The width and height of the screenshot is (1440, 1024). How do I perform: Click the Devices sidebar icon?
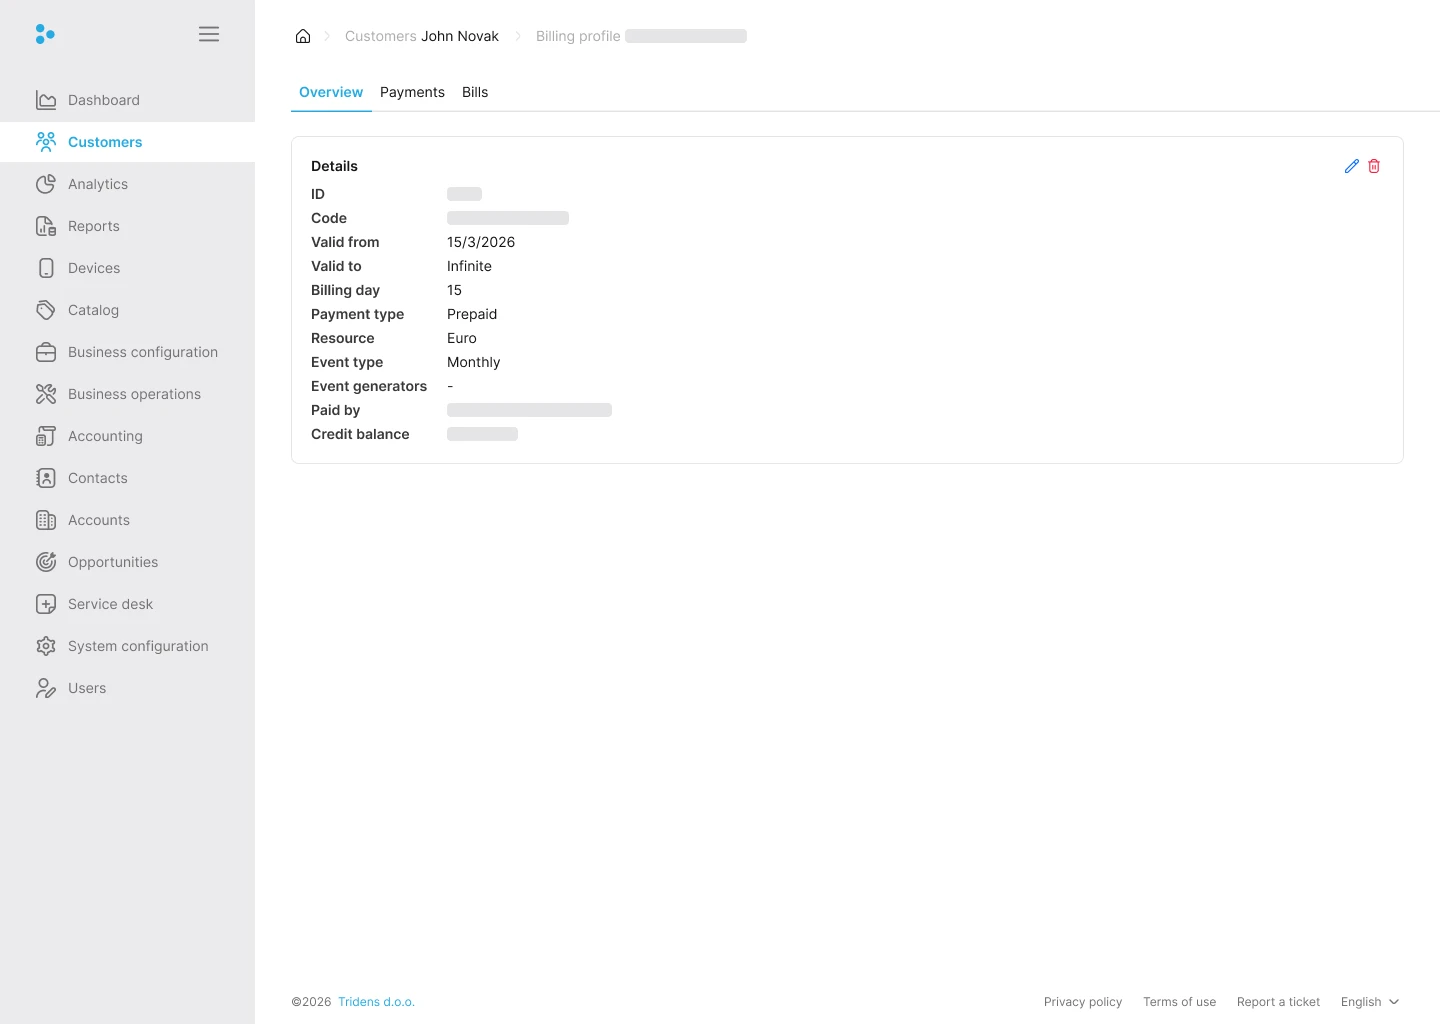(x=46, y=268)
